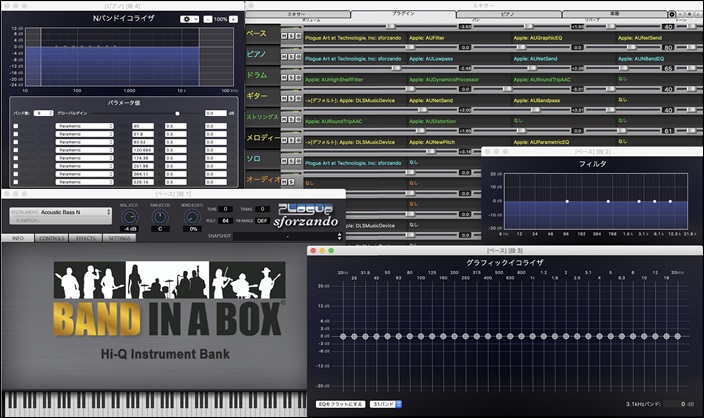
Task: Solo the ストリングス track in the mixer
Action: (291, 119)
